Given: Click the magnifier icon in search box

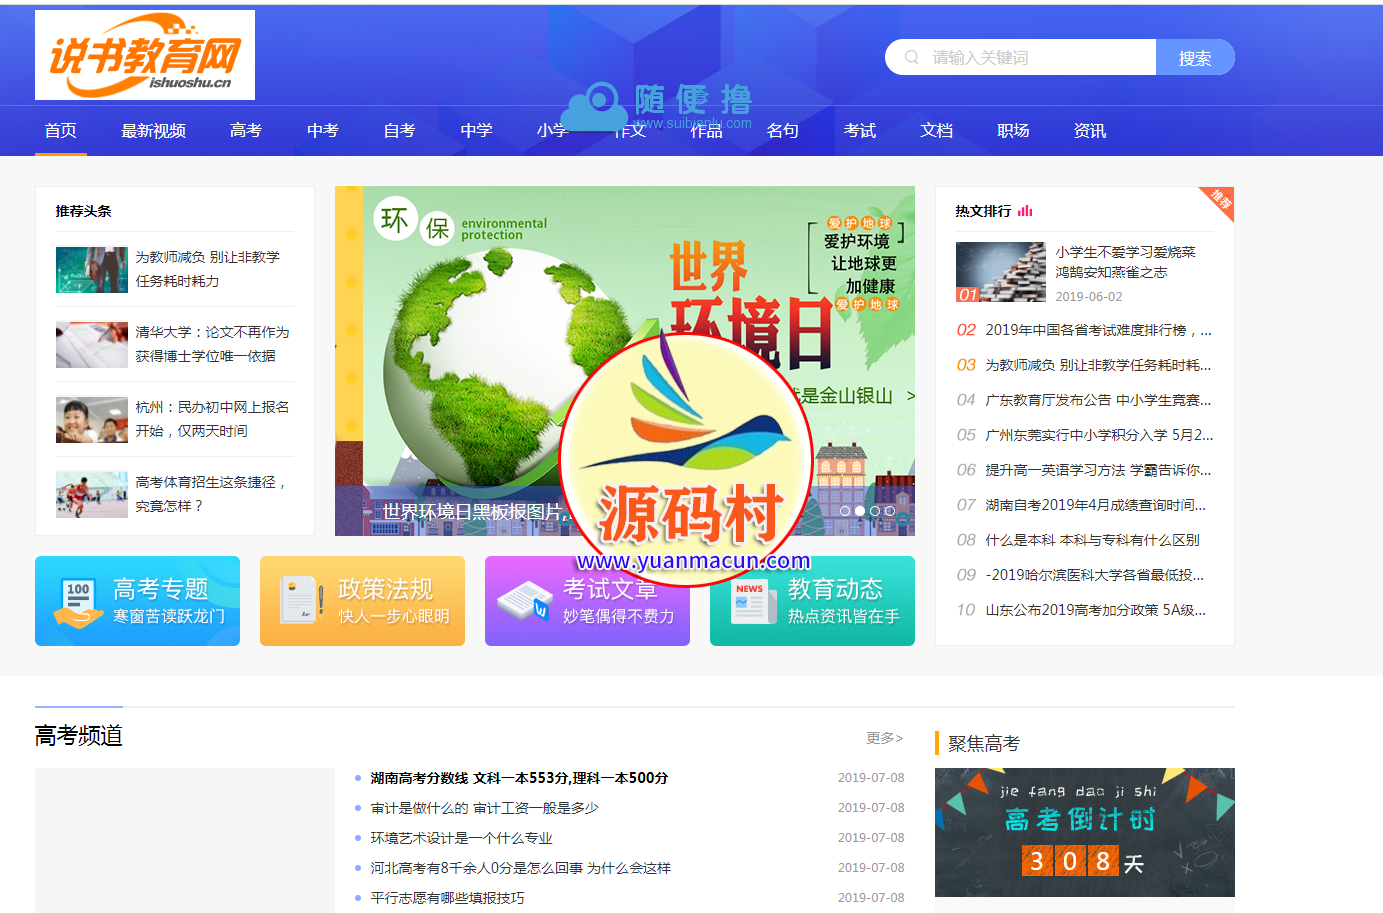Looking at the screenshot, I should (x=911, y=58).
